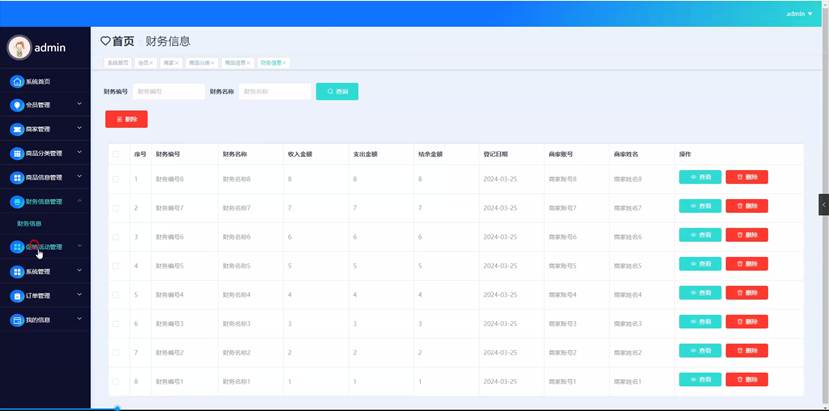
Task: Click cell 商家账号6 in the table
Action: point(563,237)
